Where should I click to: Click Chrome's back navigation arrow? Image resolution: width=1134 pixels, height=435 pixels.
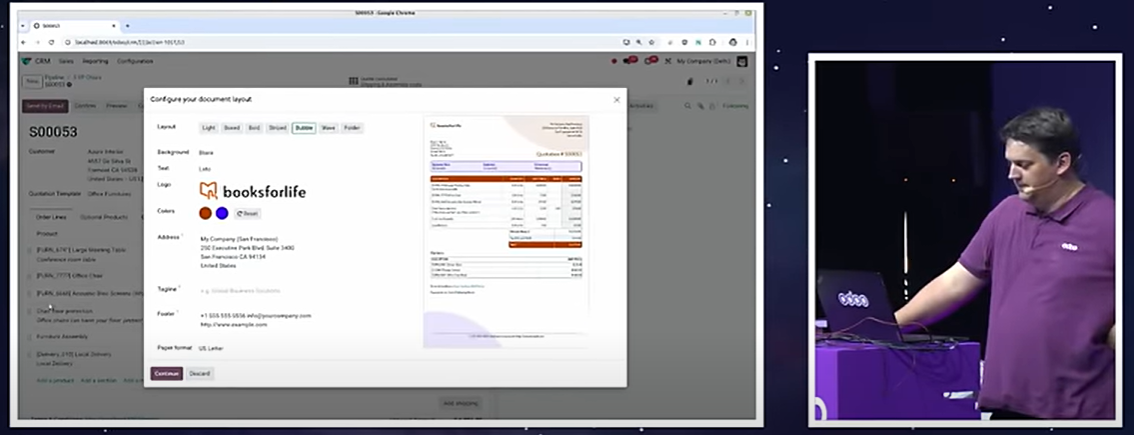(24, 43)
